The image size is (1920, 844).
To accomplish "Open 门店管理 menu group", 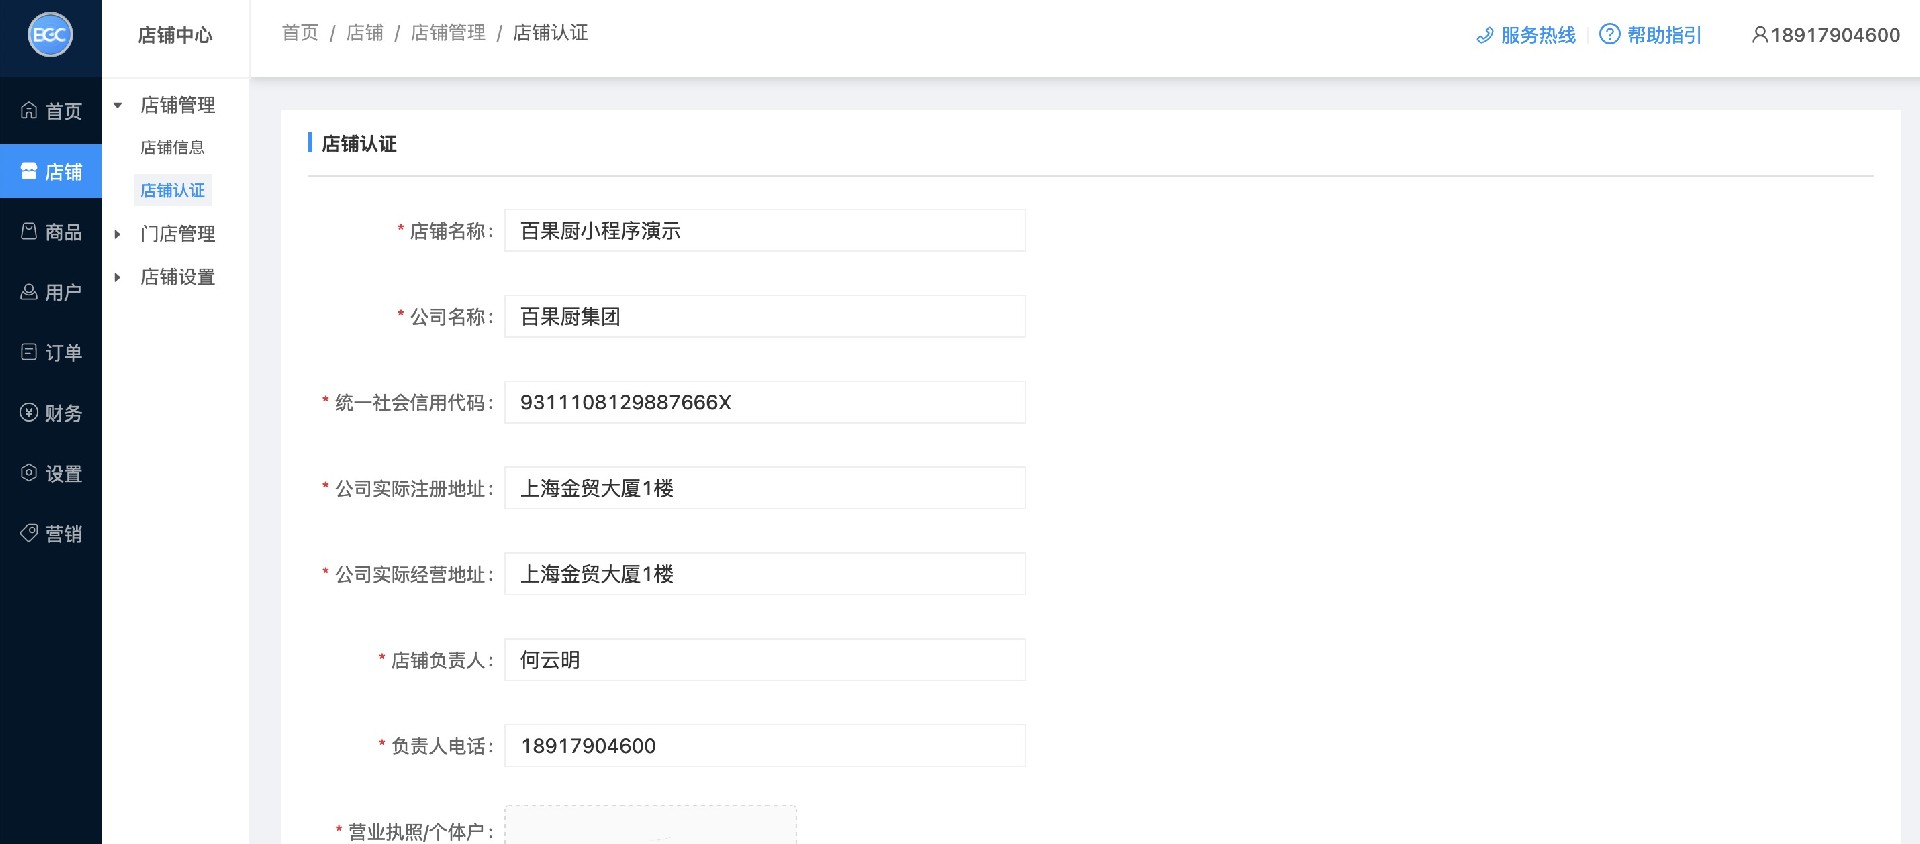I will click(x=177, y=234).
